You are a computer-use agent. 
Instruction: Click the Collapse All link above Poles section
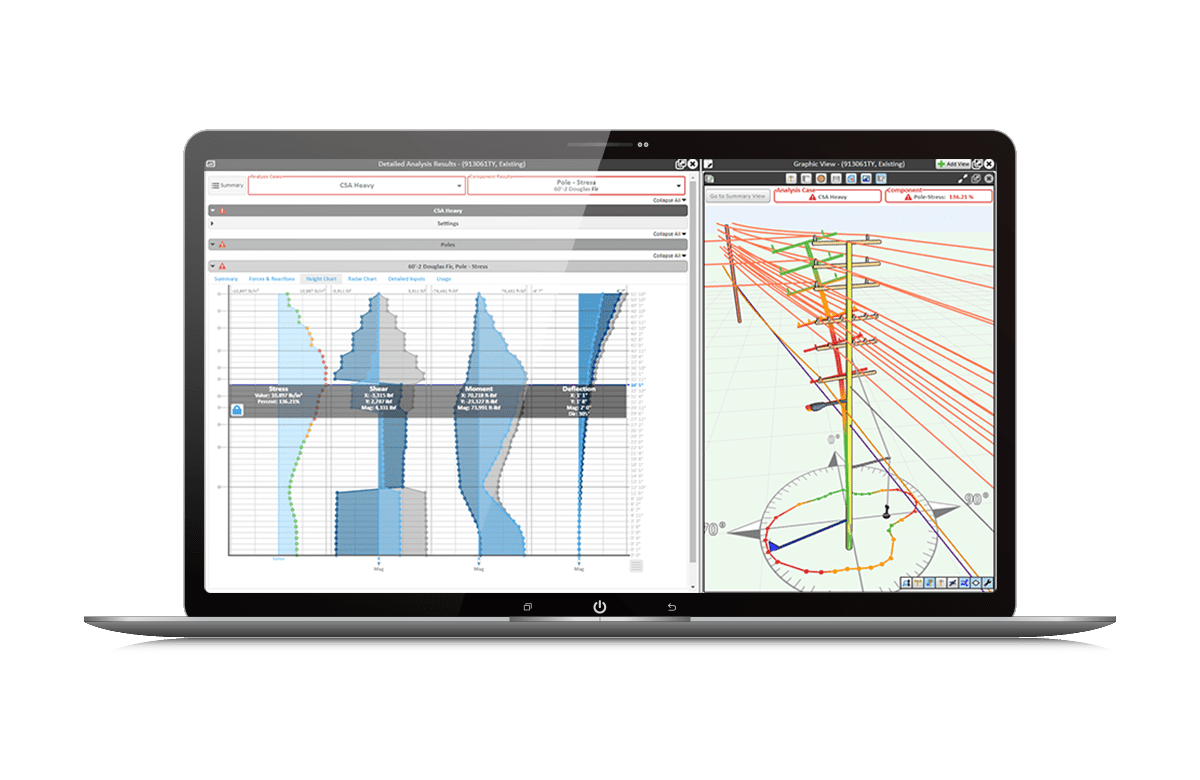pos(668,233)
